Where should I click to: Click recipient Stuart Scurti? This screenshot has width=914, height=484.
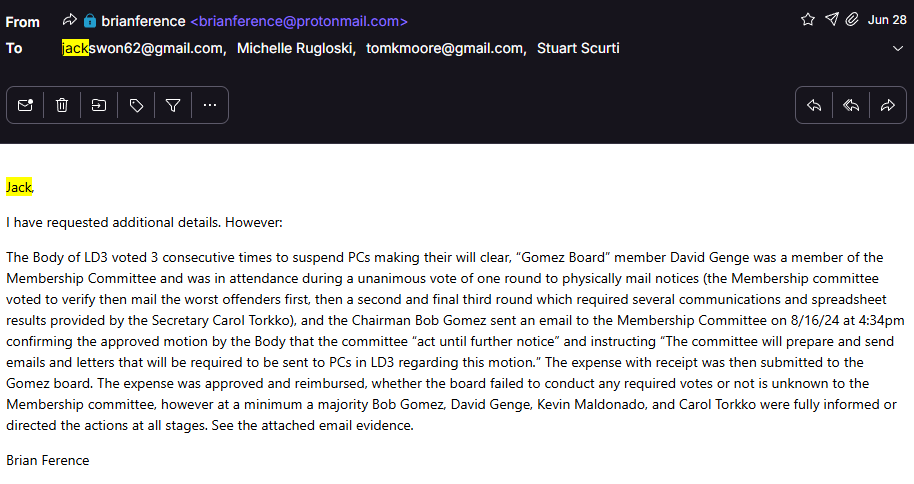coord(578,48)
